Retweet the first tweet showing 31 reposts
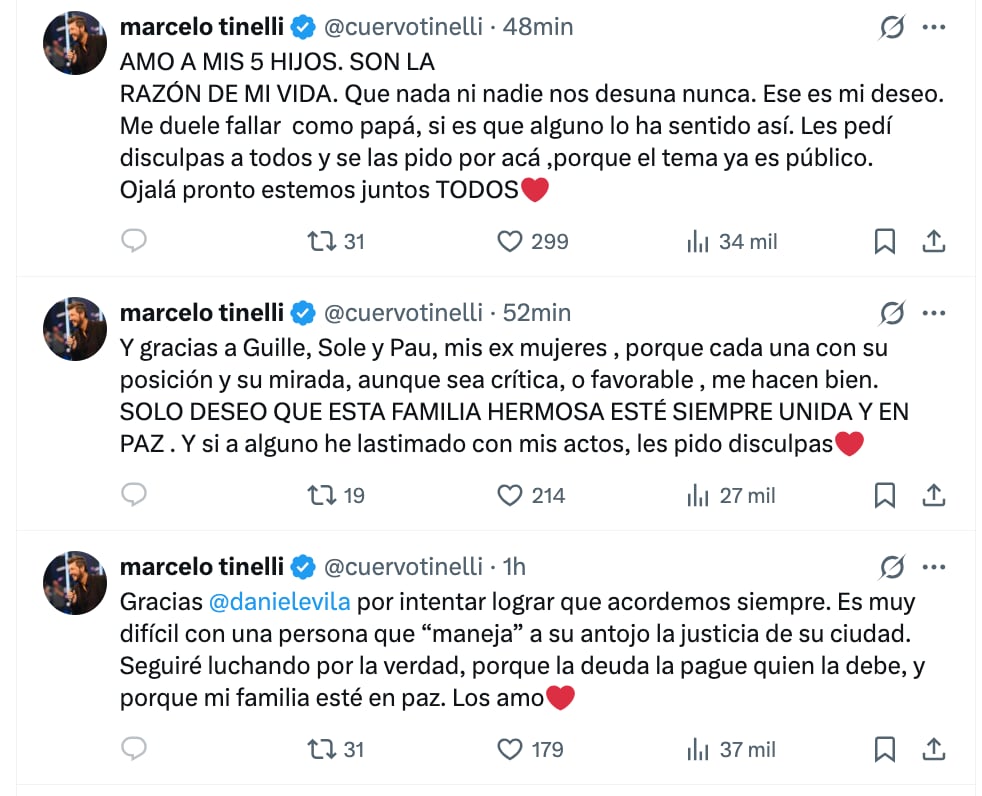Image resolution: width=982 pixels, height=796 pixels. (x=323, y=241)
